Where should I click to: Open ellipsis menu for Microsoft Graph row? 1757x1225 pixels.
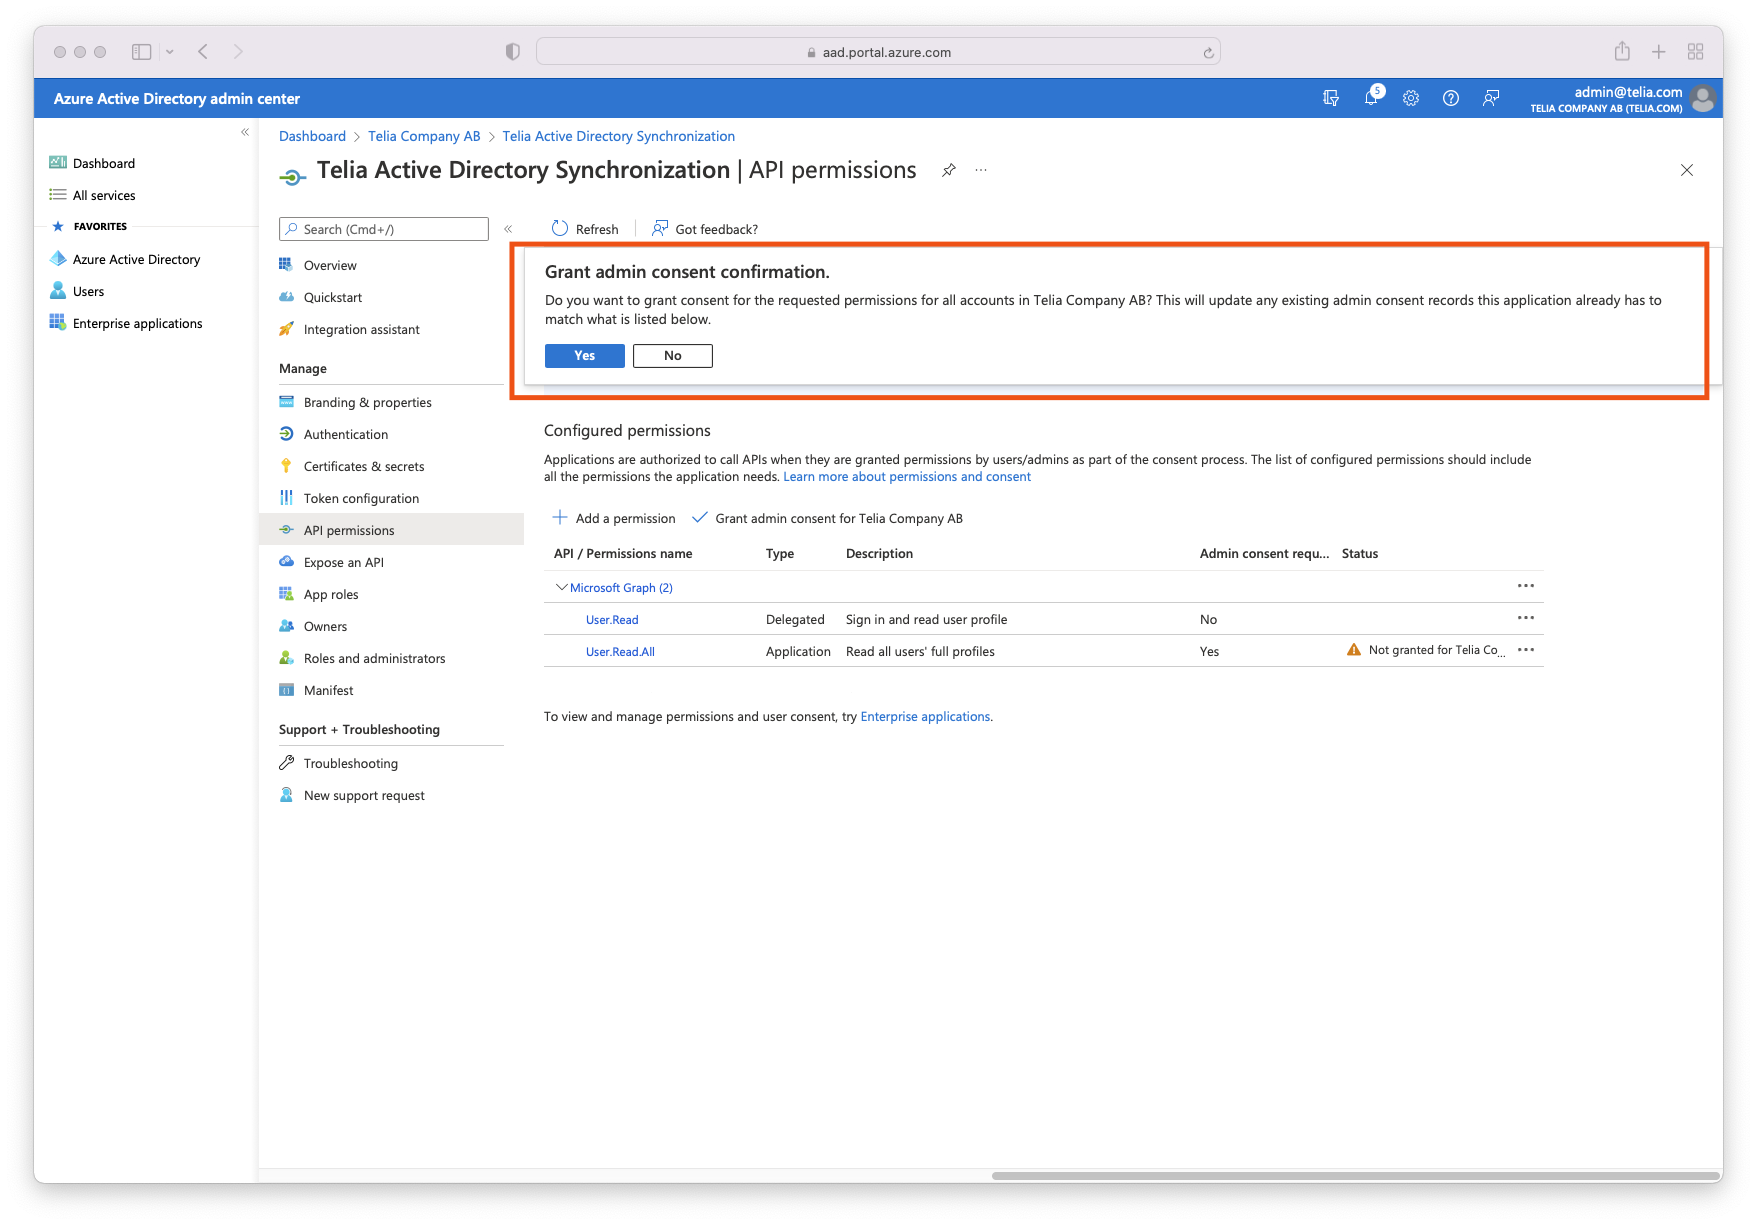[x=1526, y=586]
